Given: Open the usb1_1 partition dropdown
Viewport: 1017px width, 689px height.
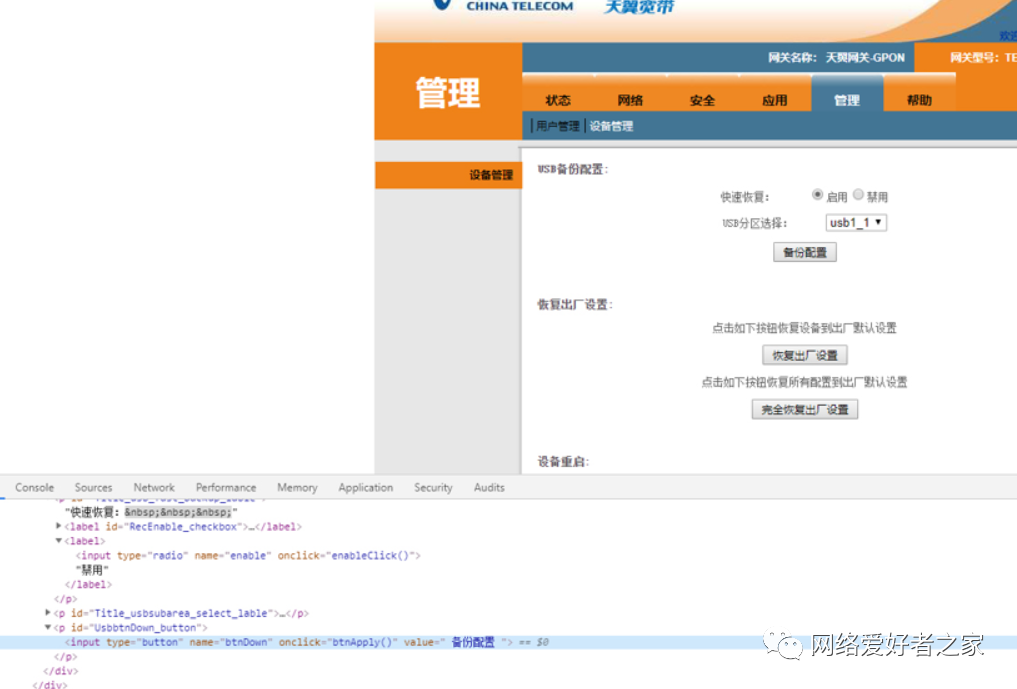Looking at the screenshot, I should tap(855, 222).
